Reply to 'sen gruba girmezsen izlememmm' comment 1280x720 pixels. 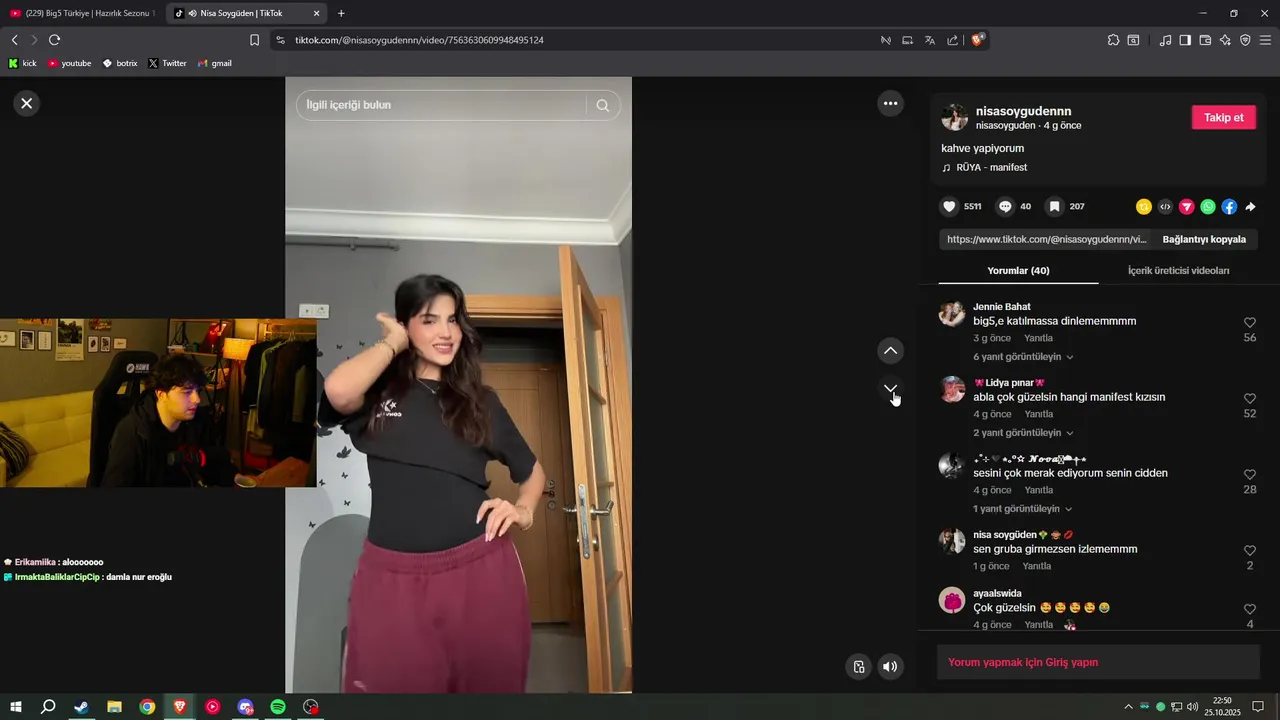[x=1037, y=566]
